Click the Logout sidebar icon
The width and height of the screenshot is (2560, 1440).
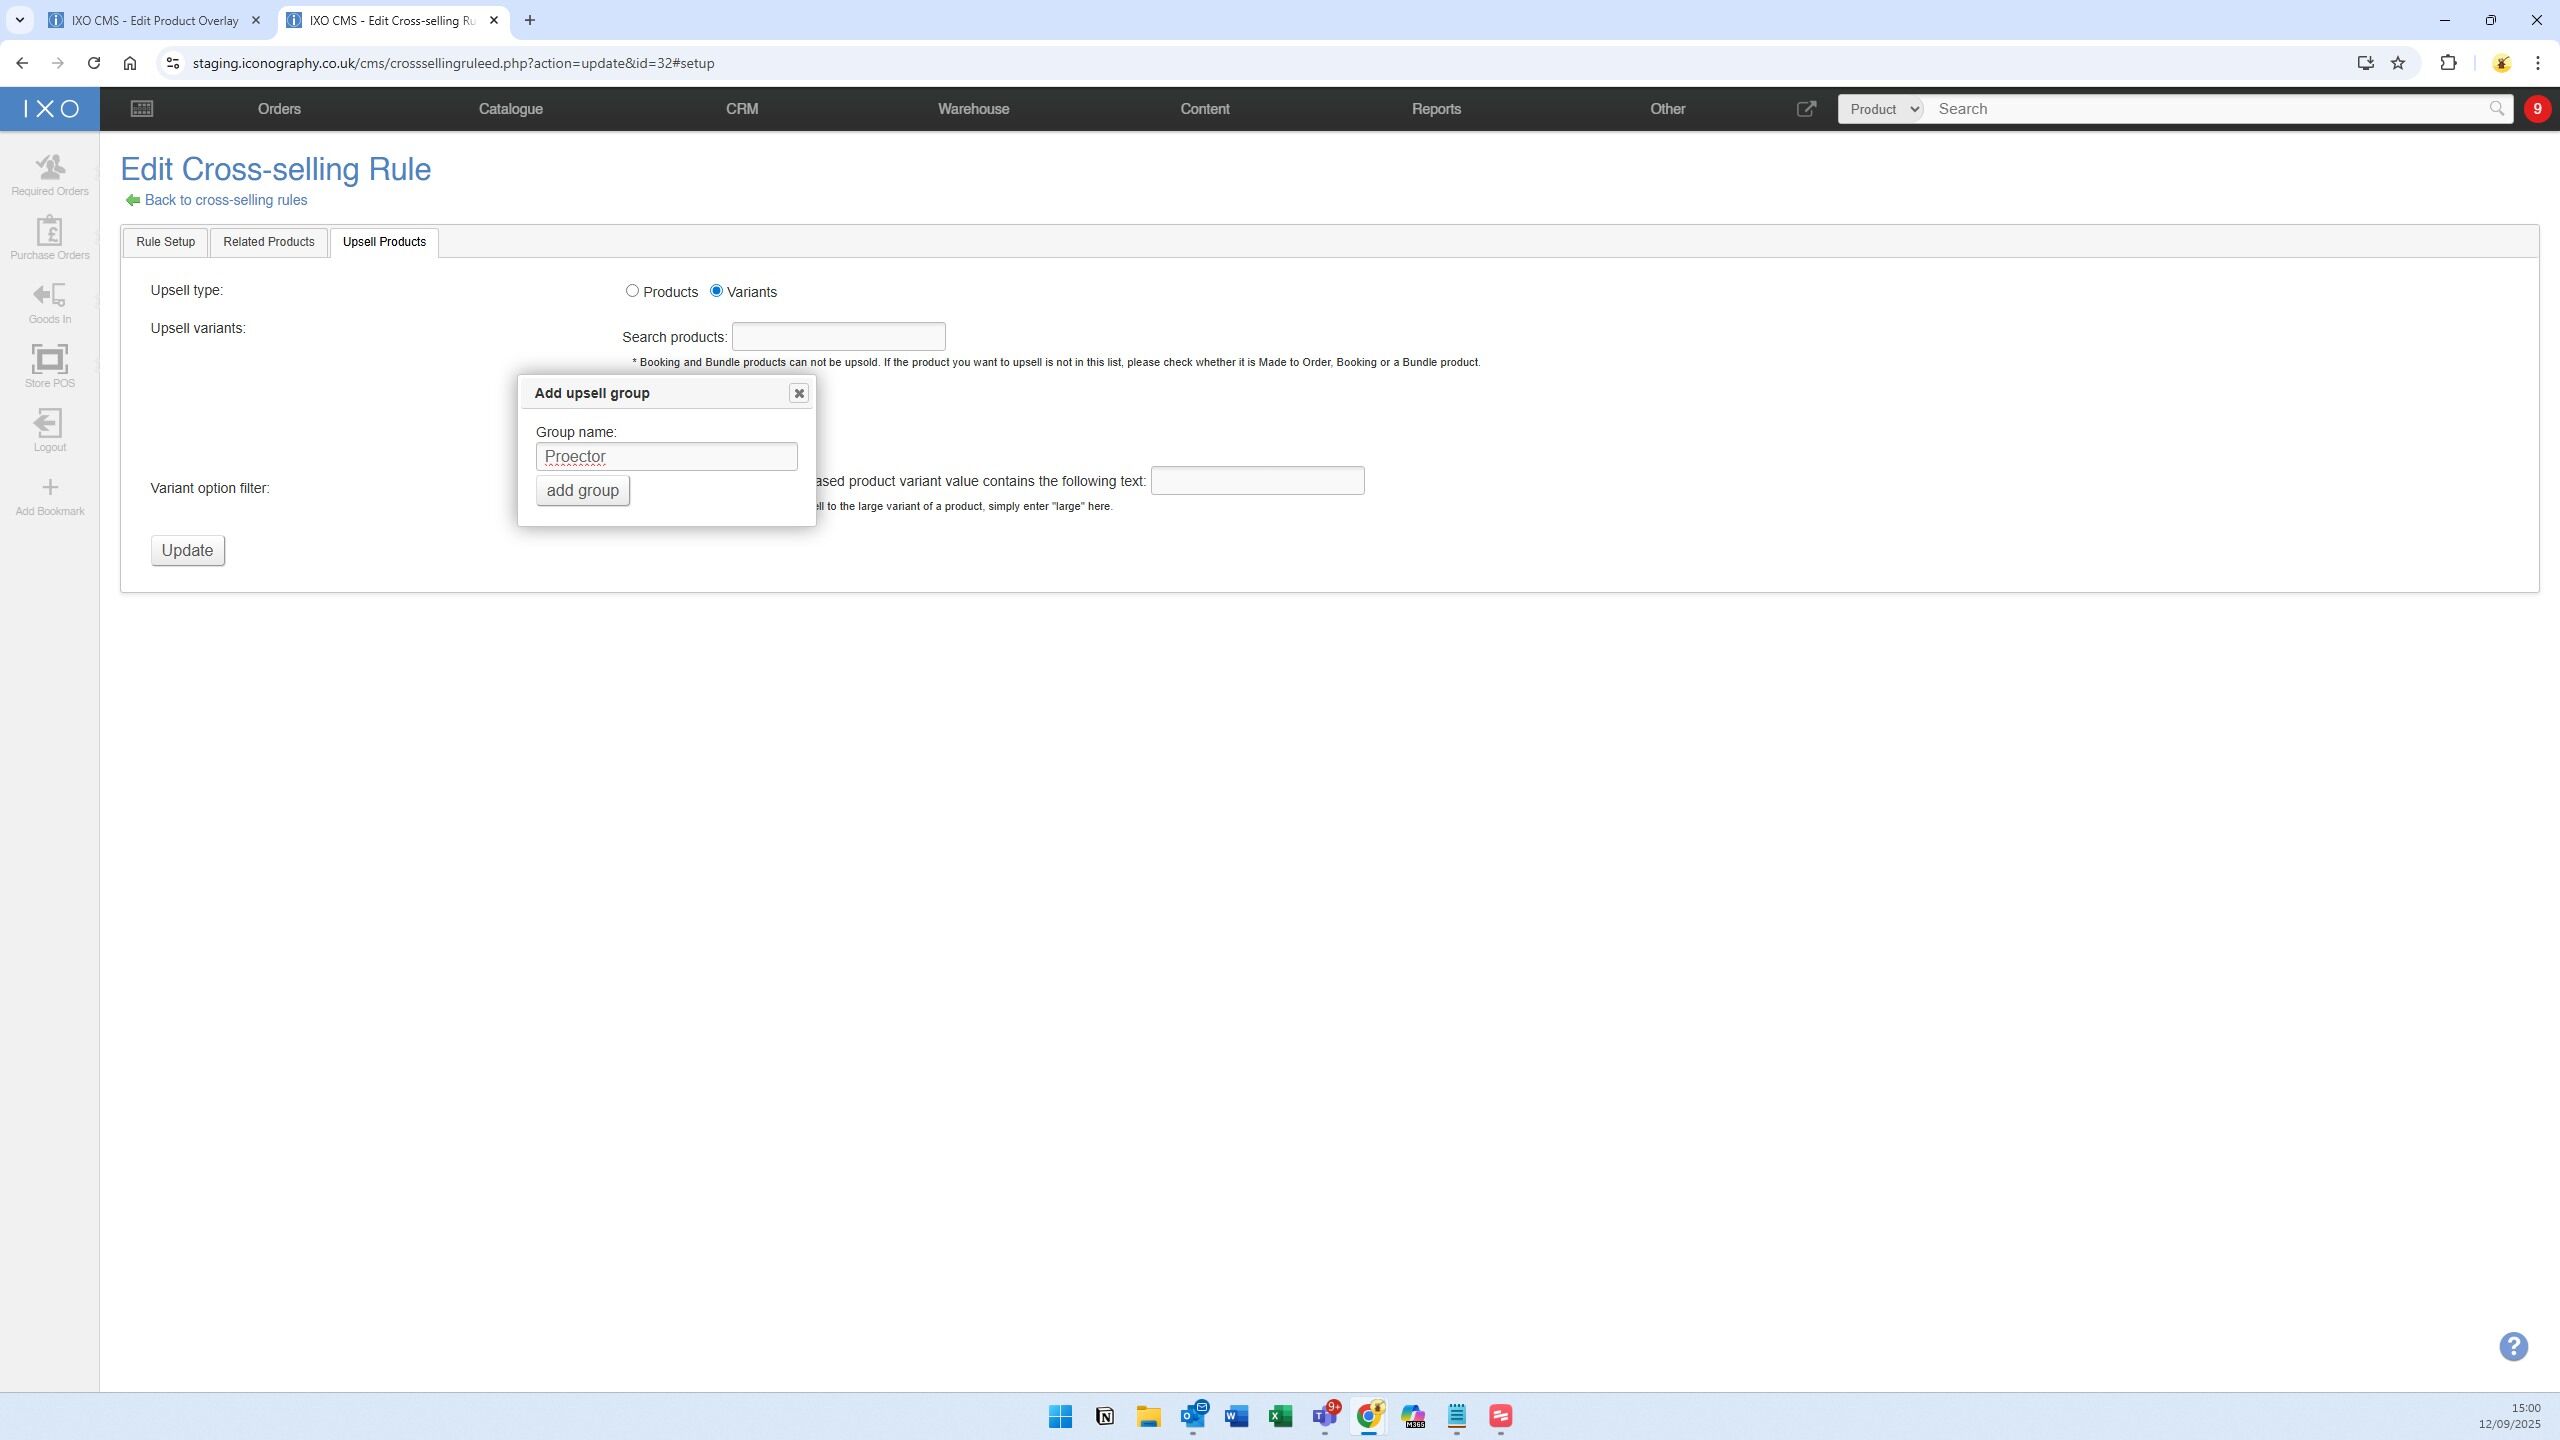pyautogui.click(x=49, y=424)
